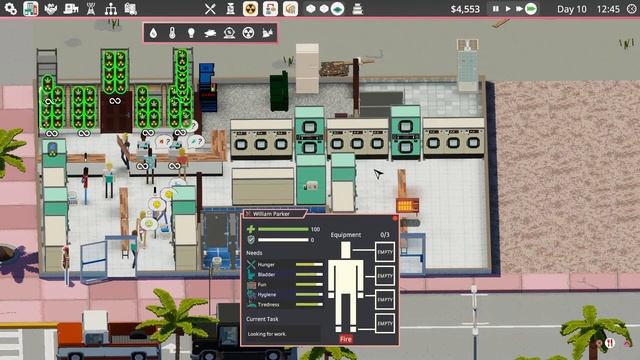Click the white body silhouette figure

[346, 287]
